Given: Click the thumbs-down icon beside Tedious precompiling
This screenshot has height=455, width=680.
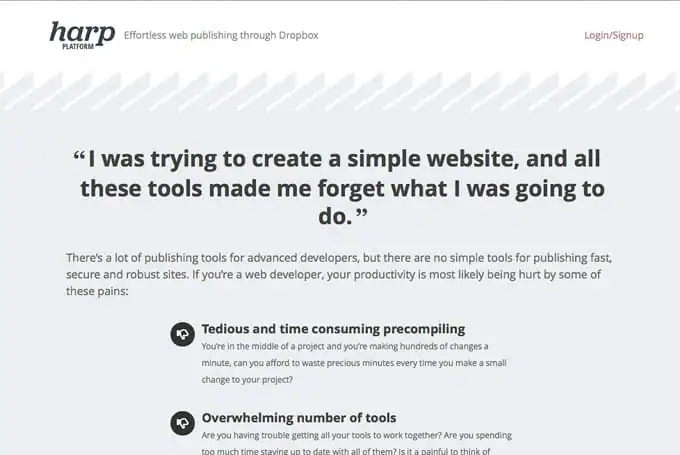Looking at the screenshot, I should 182,334.
